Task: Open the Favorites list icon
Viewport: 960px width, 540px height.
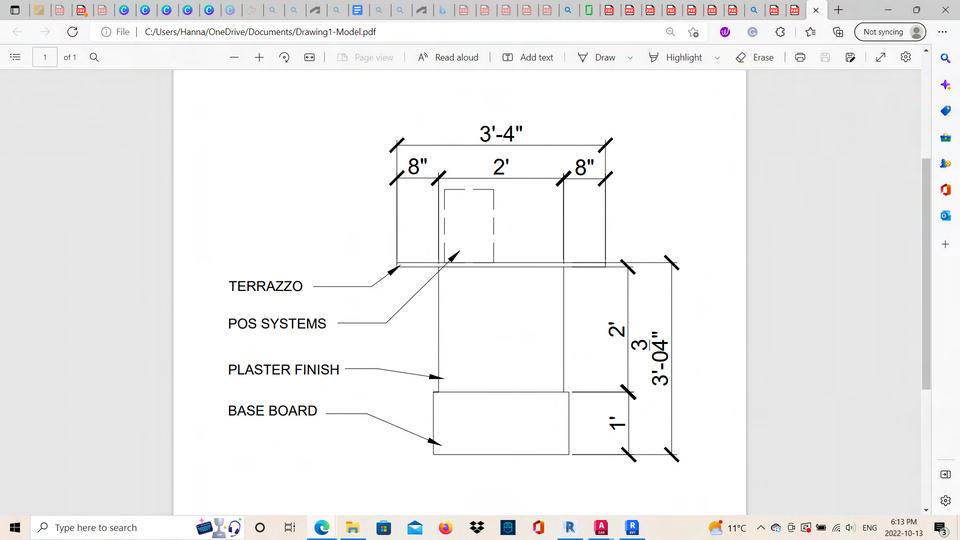Action: 811,32
